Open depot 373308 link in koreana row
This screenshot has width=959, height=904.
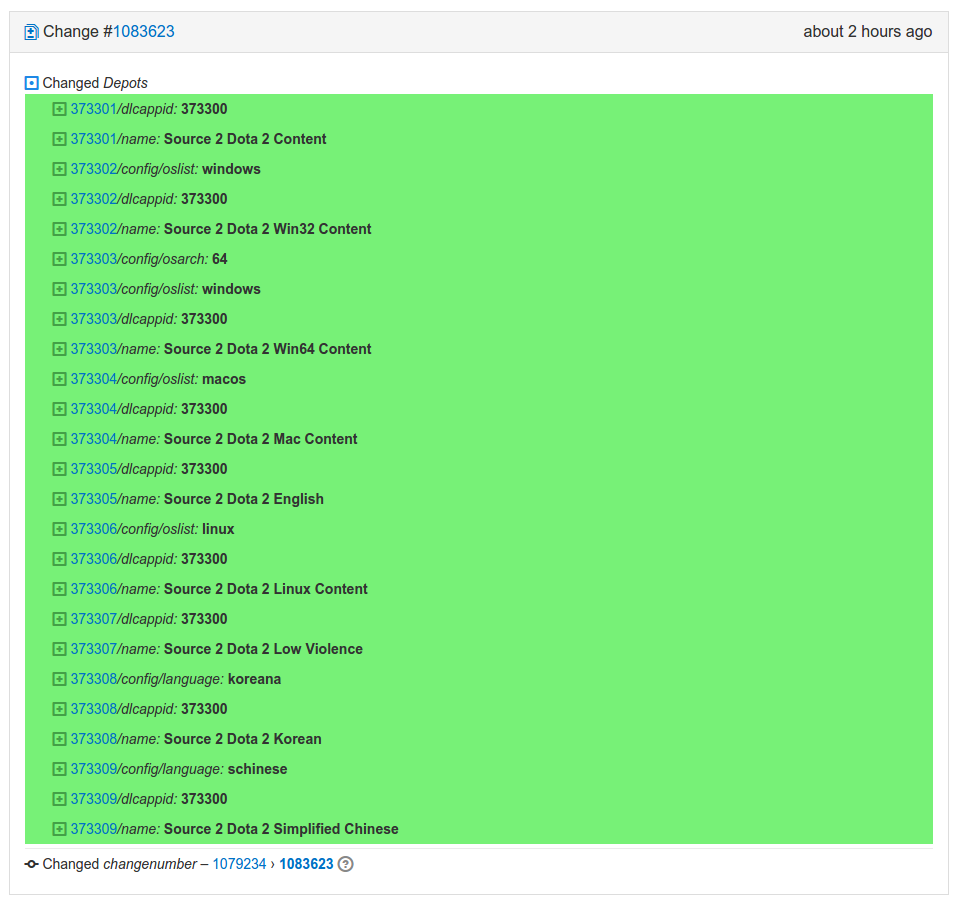point(94,679)
